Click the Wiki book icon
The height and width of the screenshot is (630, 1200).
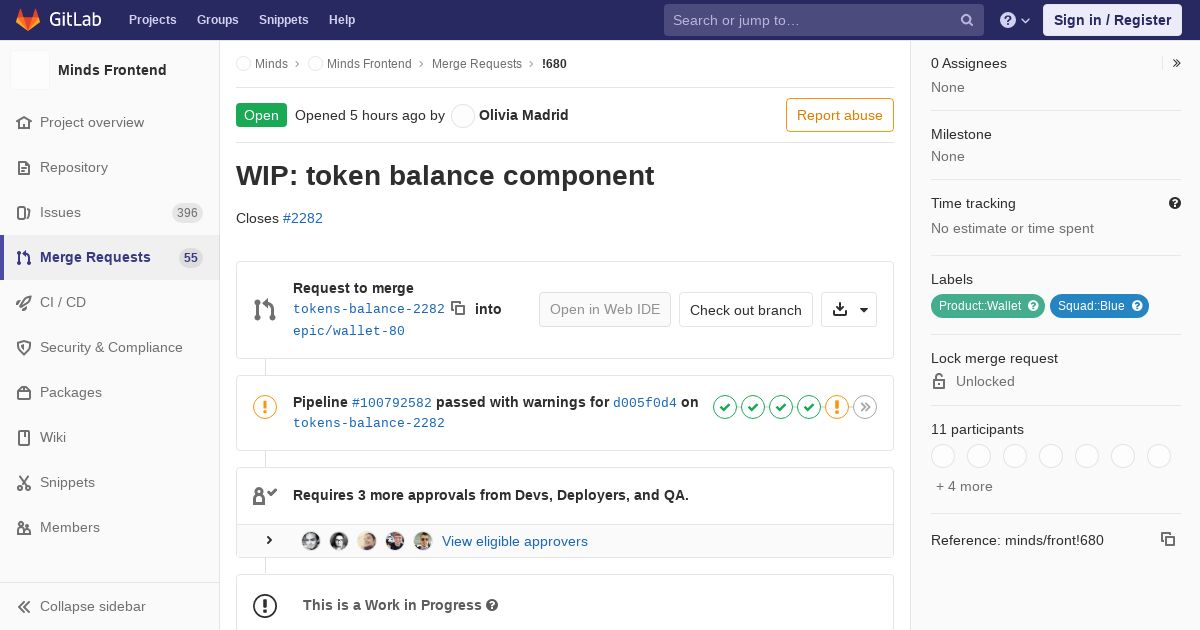24,437
